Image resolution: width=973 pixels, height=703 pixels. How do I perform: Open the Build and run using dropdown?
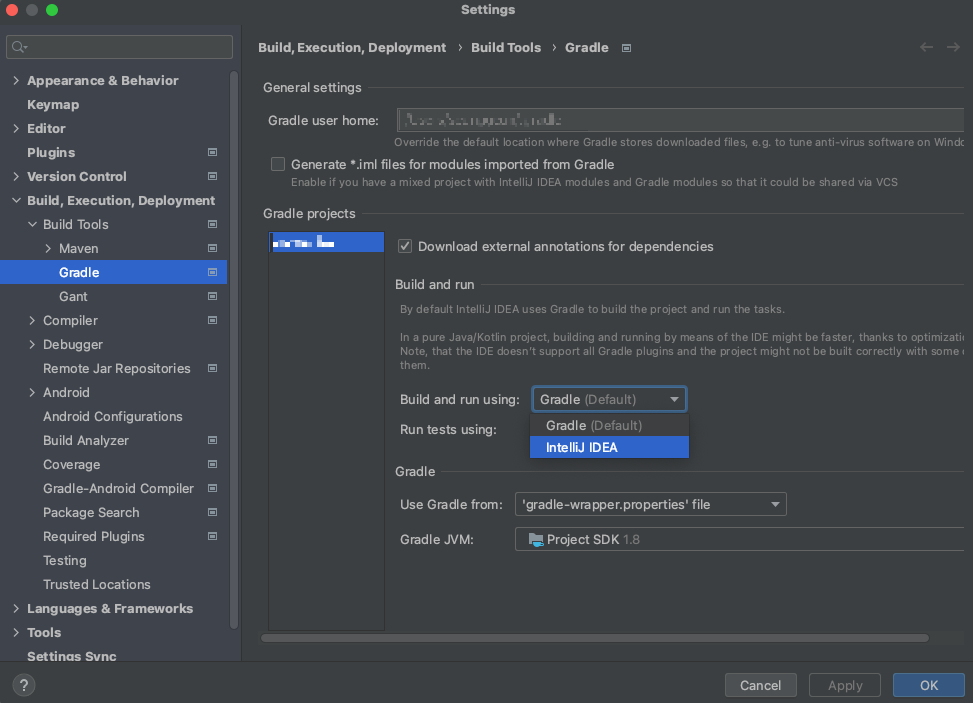(x=609, y=399)
